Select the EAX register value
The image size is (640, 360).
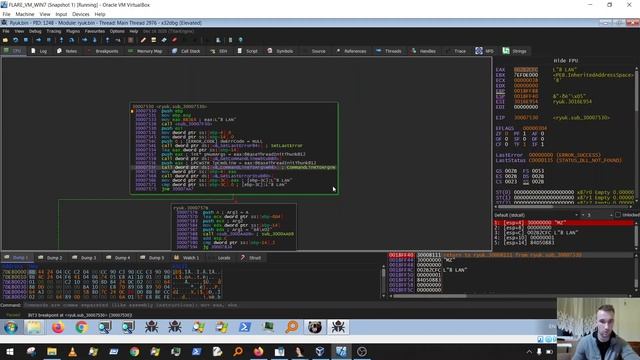coord(526,70)
